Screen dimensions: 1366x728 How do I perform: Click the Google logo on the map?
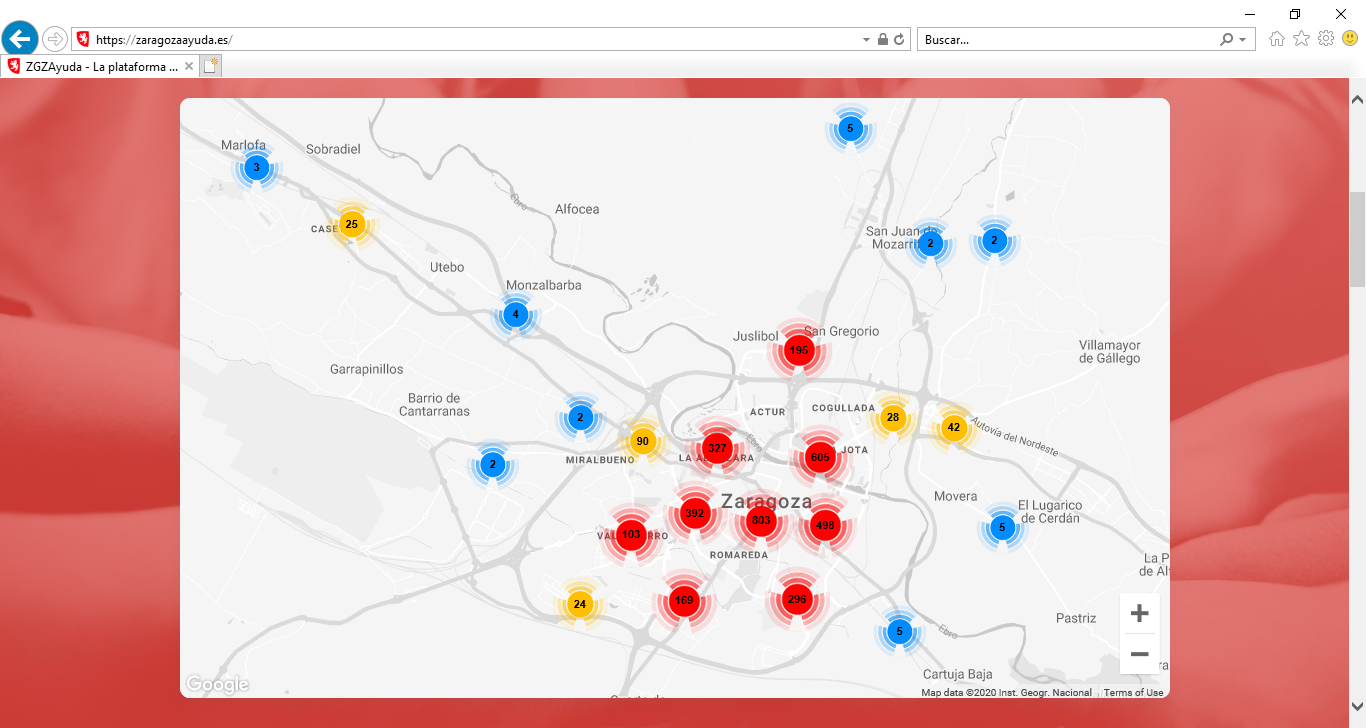(x=217, y=684)
